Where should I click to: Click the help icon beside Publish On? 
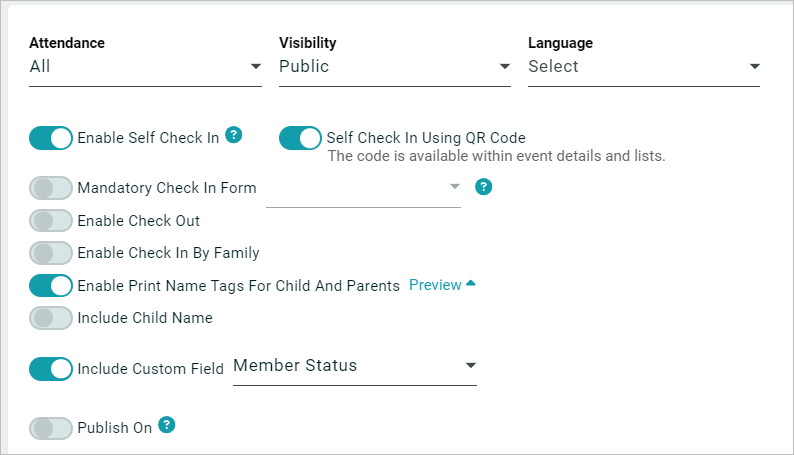(167, 425)
